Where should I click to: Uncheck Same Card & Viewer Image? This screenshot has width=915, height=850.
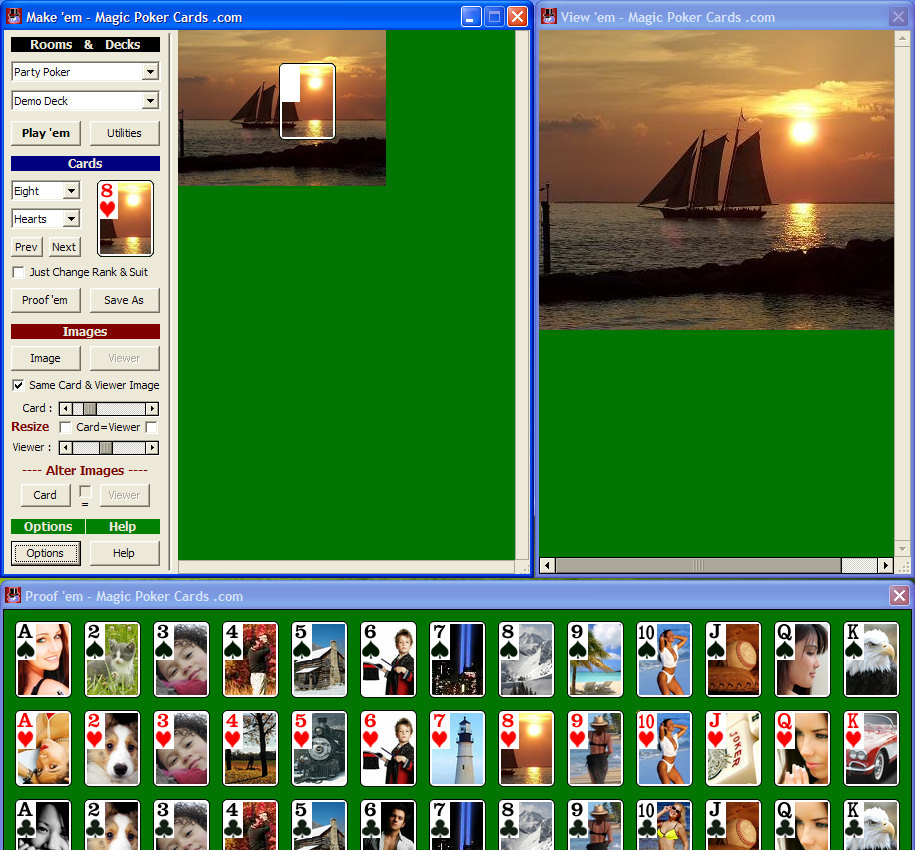tap(18, 385)
